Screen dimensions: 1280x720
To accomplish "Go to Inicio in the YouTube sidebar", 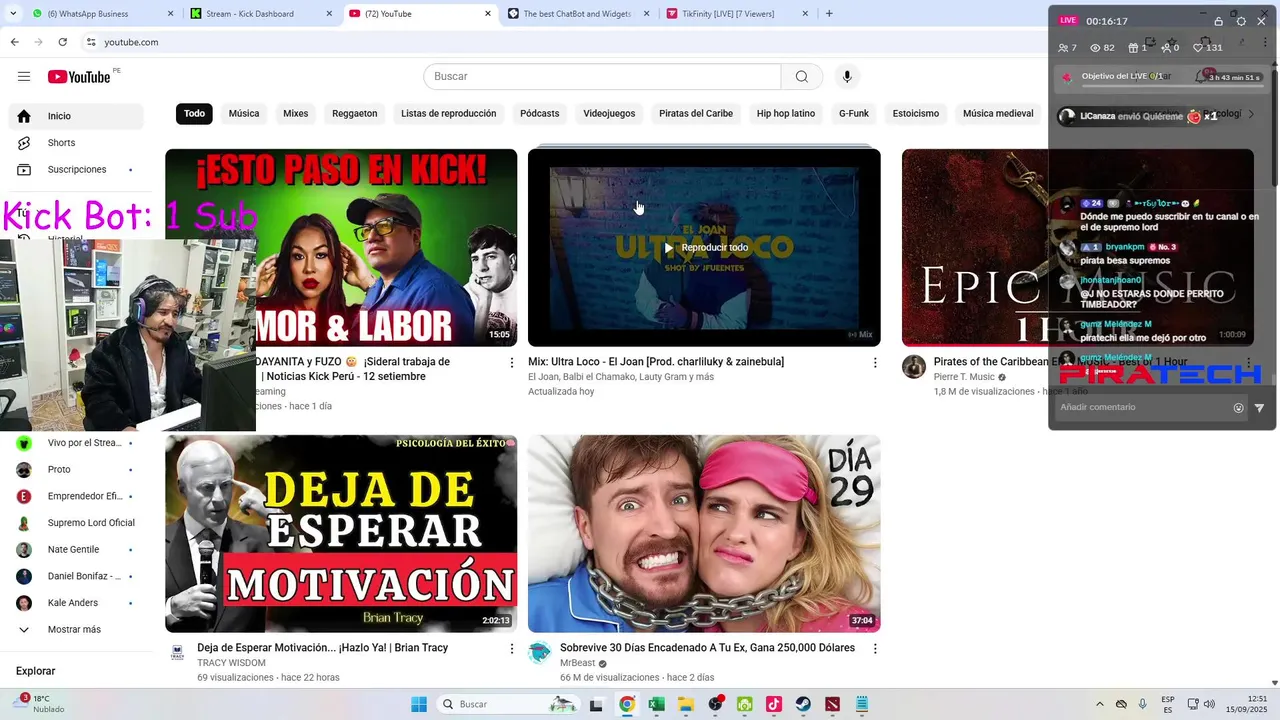I will [76, 116].
